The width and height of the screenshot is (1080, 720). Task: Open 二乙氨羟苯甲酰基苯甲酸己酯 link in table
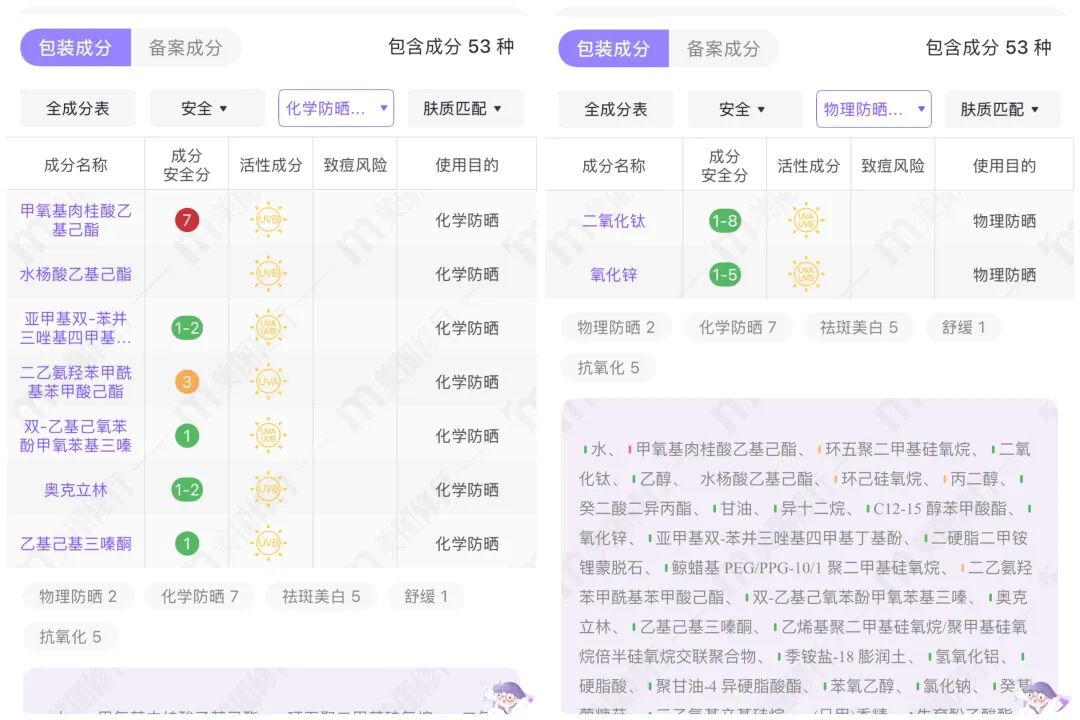click(76, 382)
